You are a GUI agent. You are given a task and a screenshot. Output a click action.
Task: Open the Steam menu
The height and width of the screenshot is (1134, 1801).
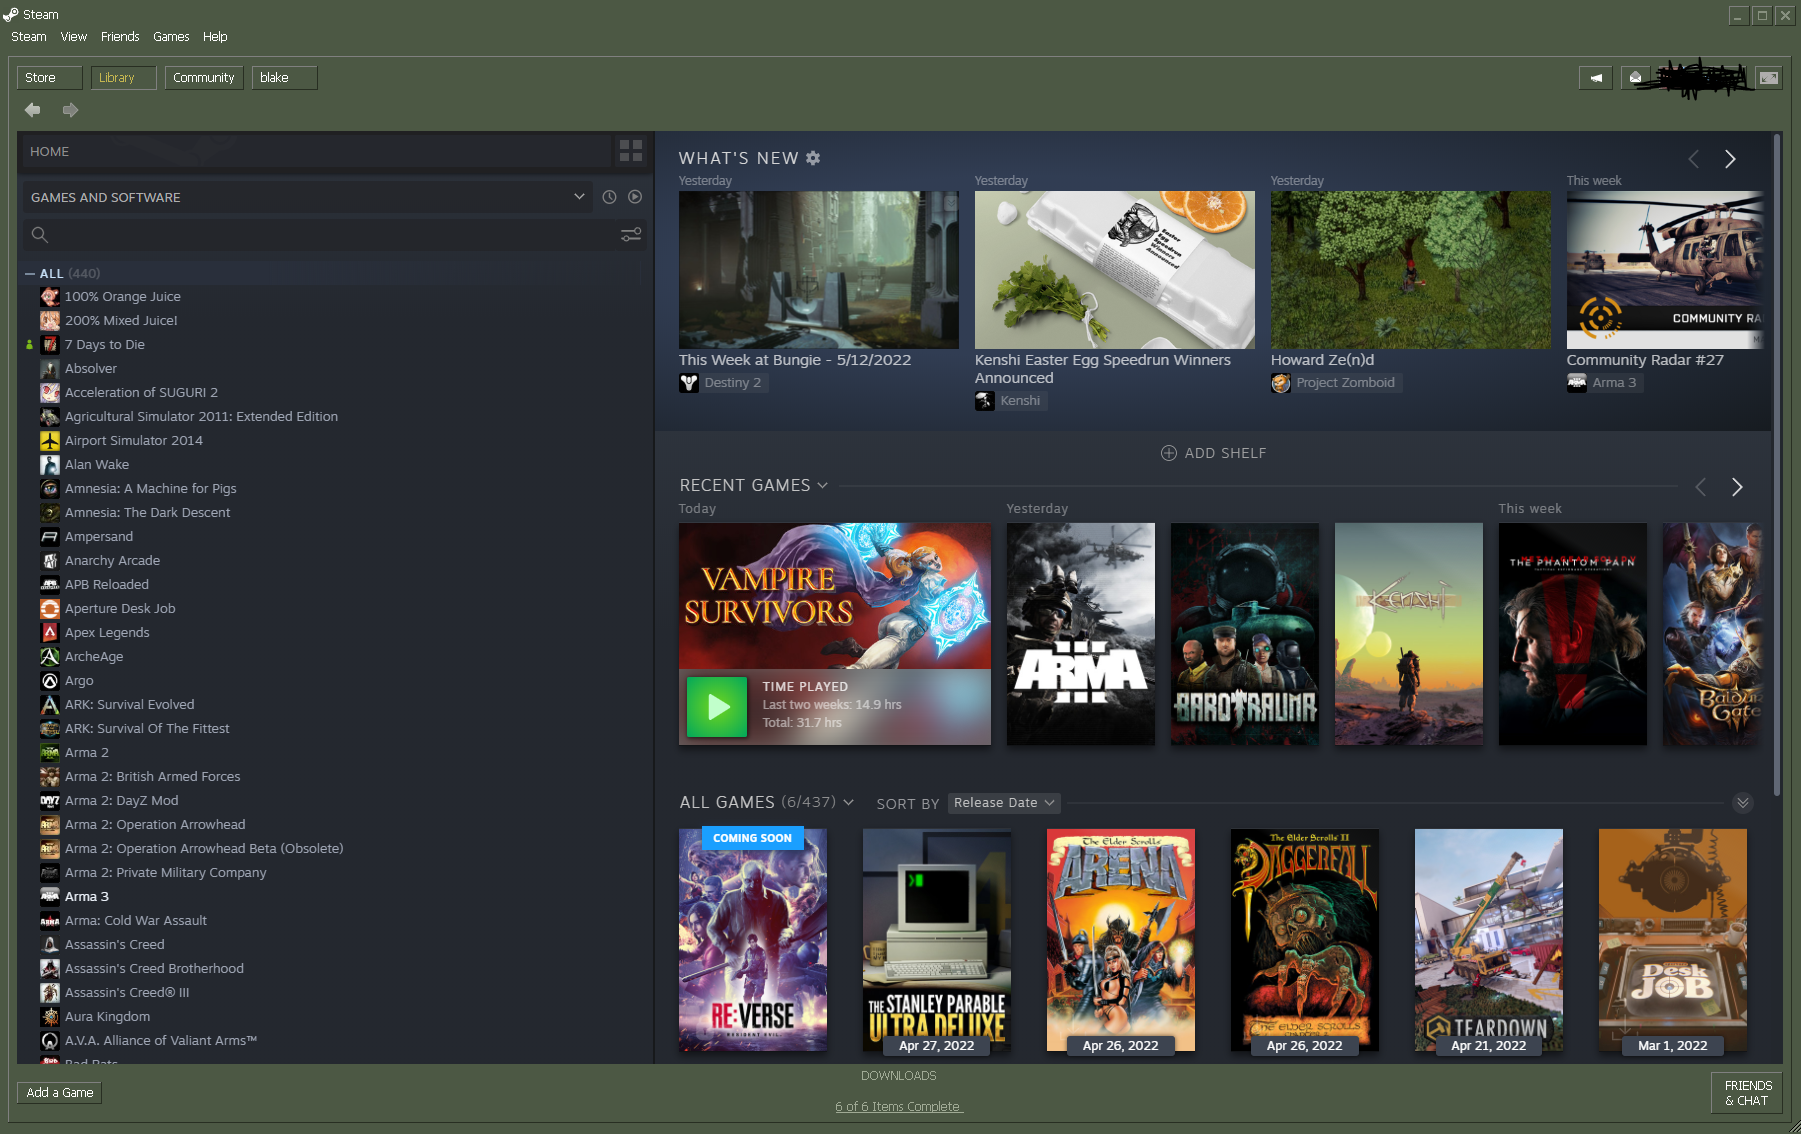click(29, 37)
